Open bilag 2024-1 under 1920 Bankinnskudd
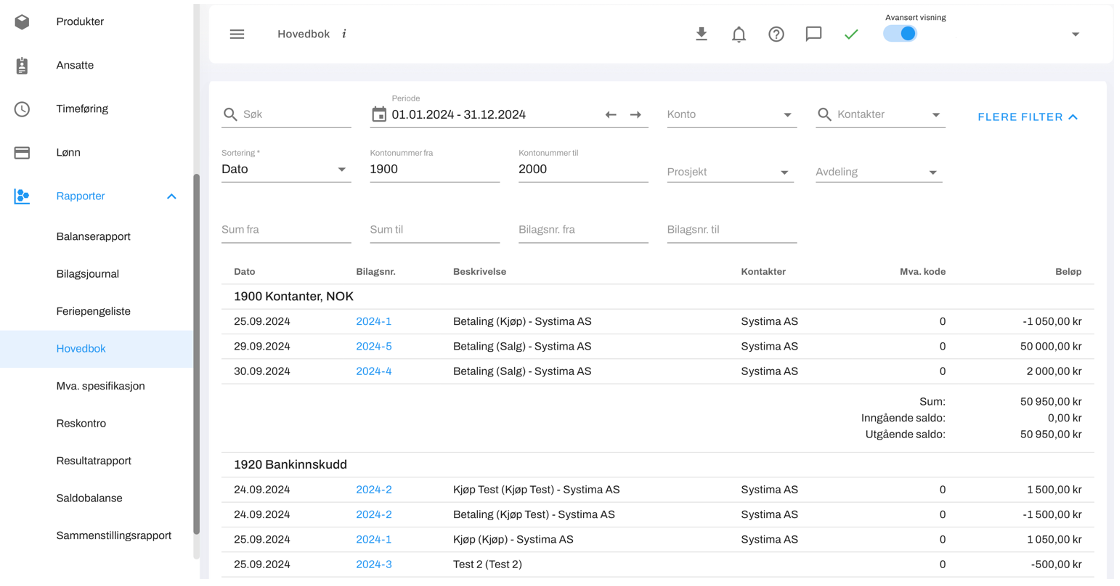 click(374, 540)
